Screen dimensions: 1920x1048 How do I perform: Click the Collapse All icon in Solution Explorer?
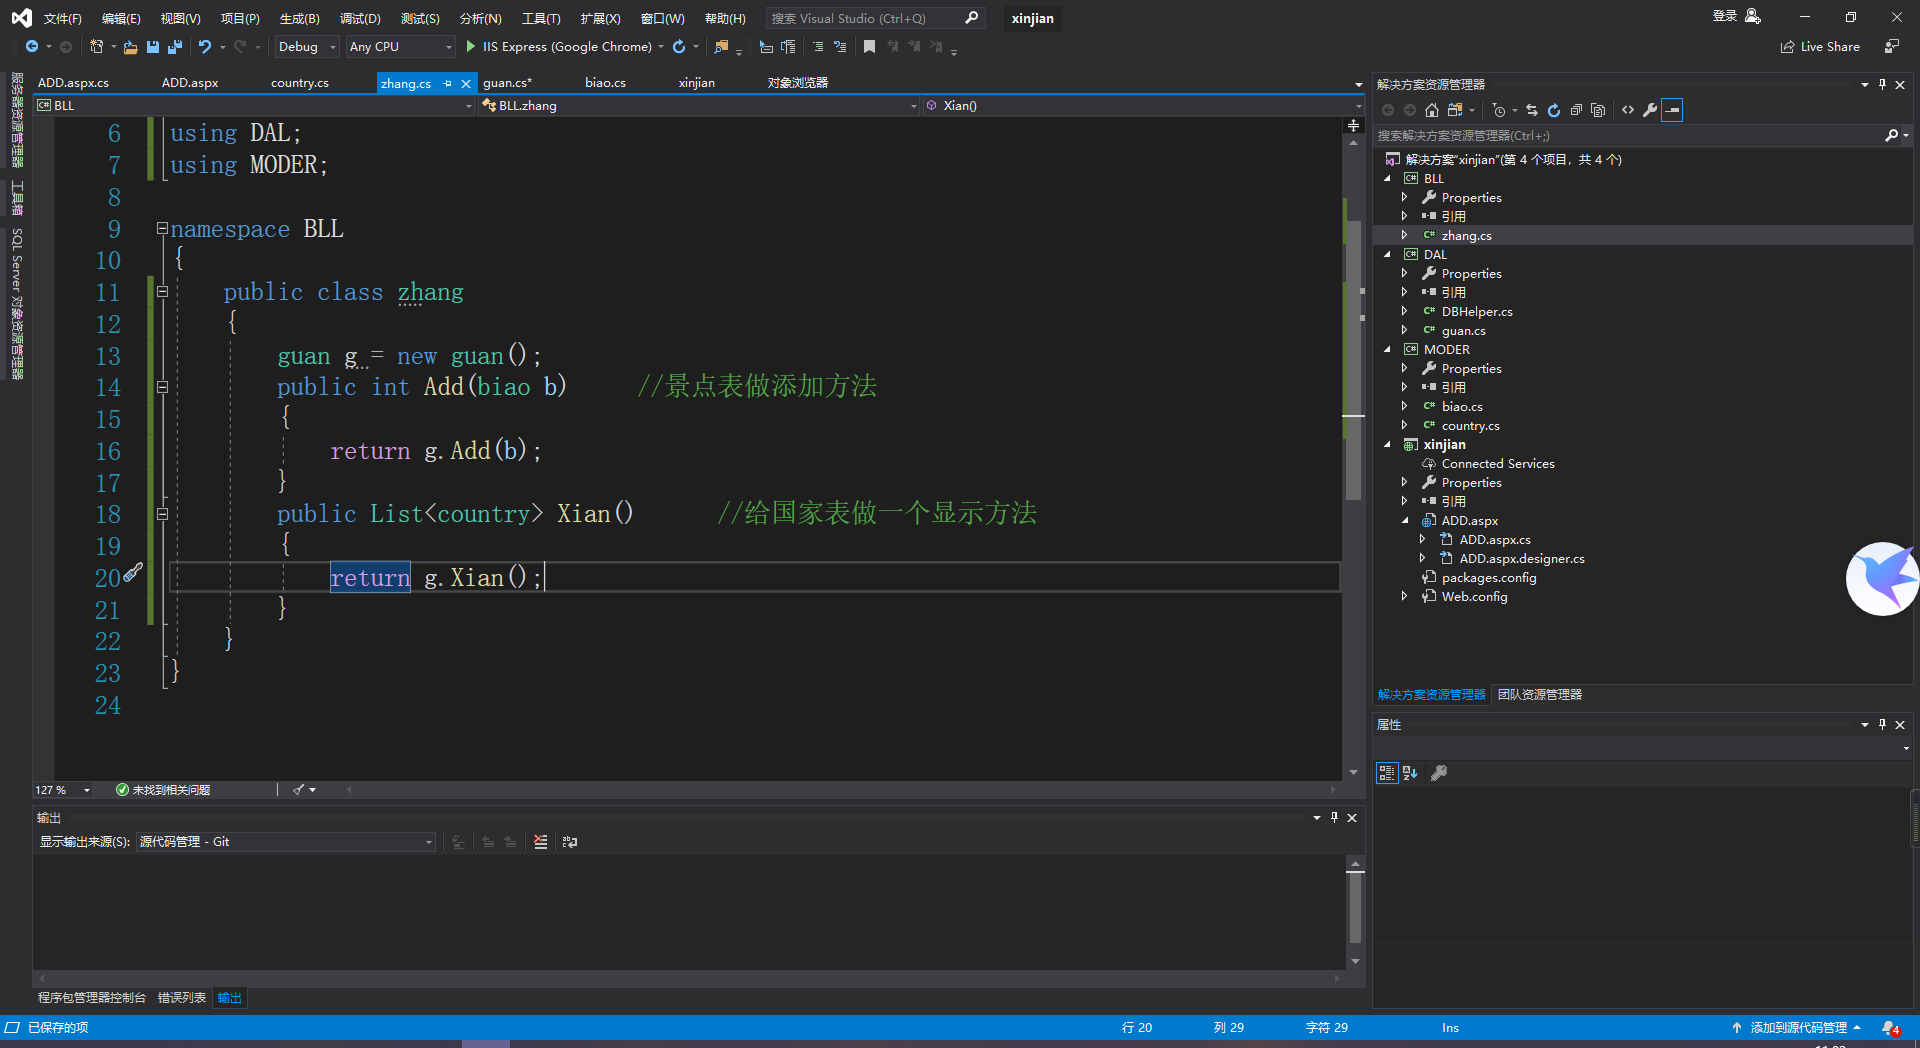[1576, 110]
